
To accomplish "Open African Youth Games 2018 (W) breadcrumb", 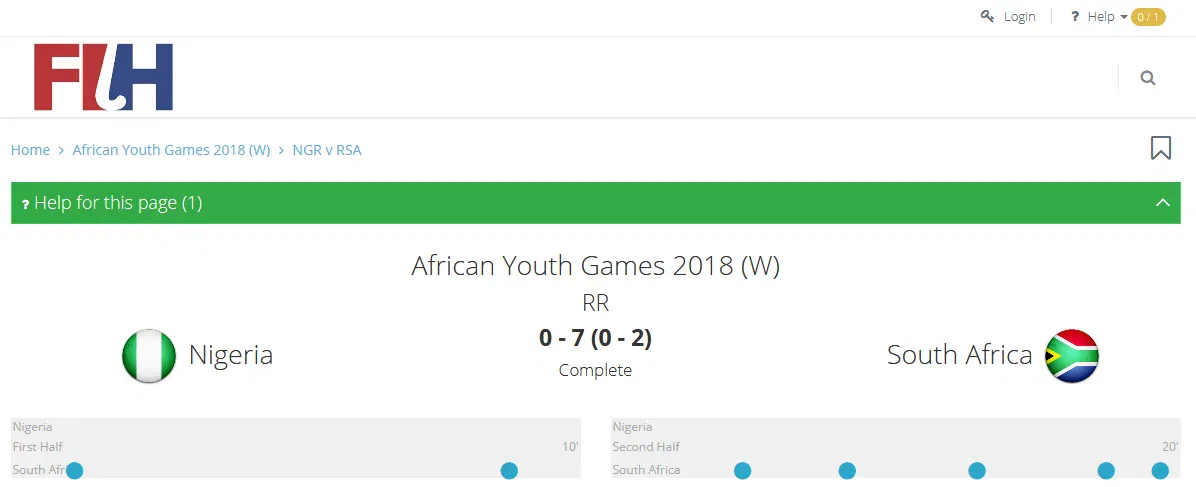I will 171,150.
